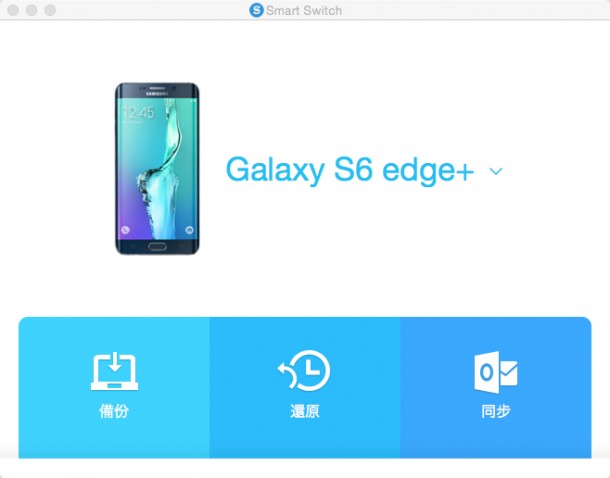
Task: Choose the 備份 backup label
Action: (x=114, y=411)
